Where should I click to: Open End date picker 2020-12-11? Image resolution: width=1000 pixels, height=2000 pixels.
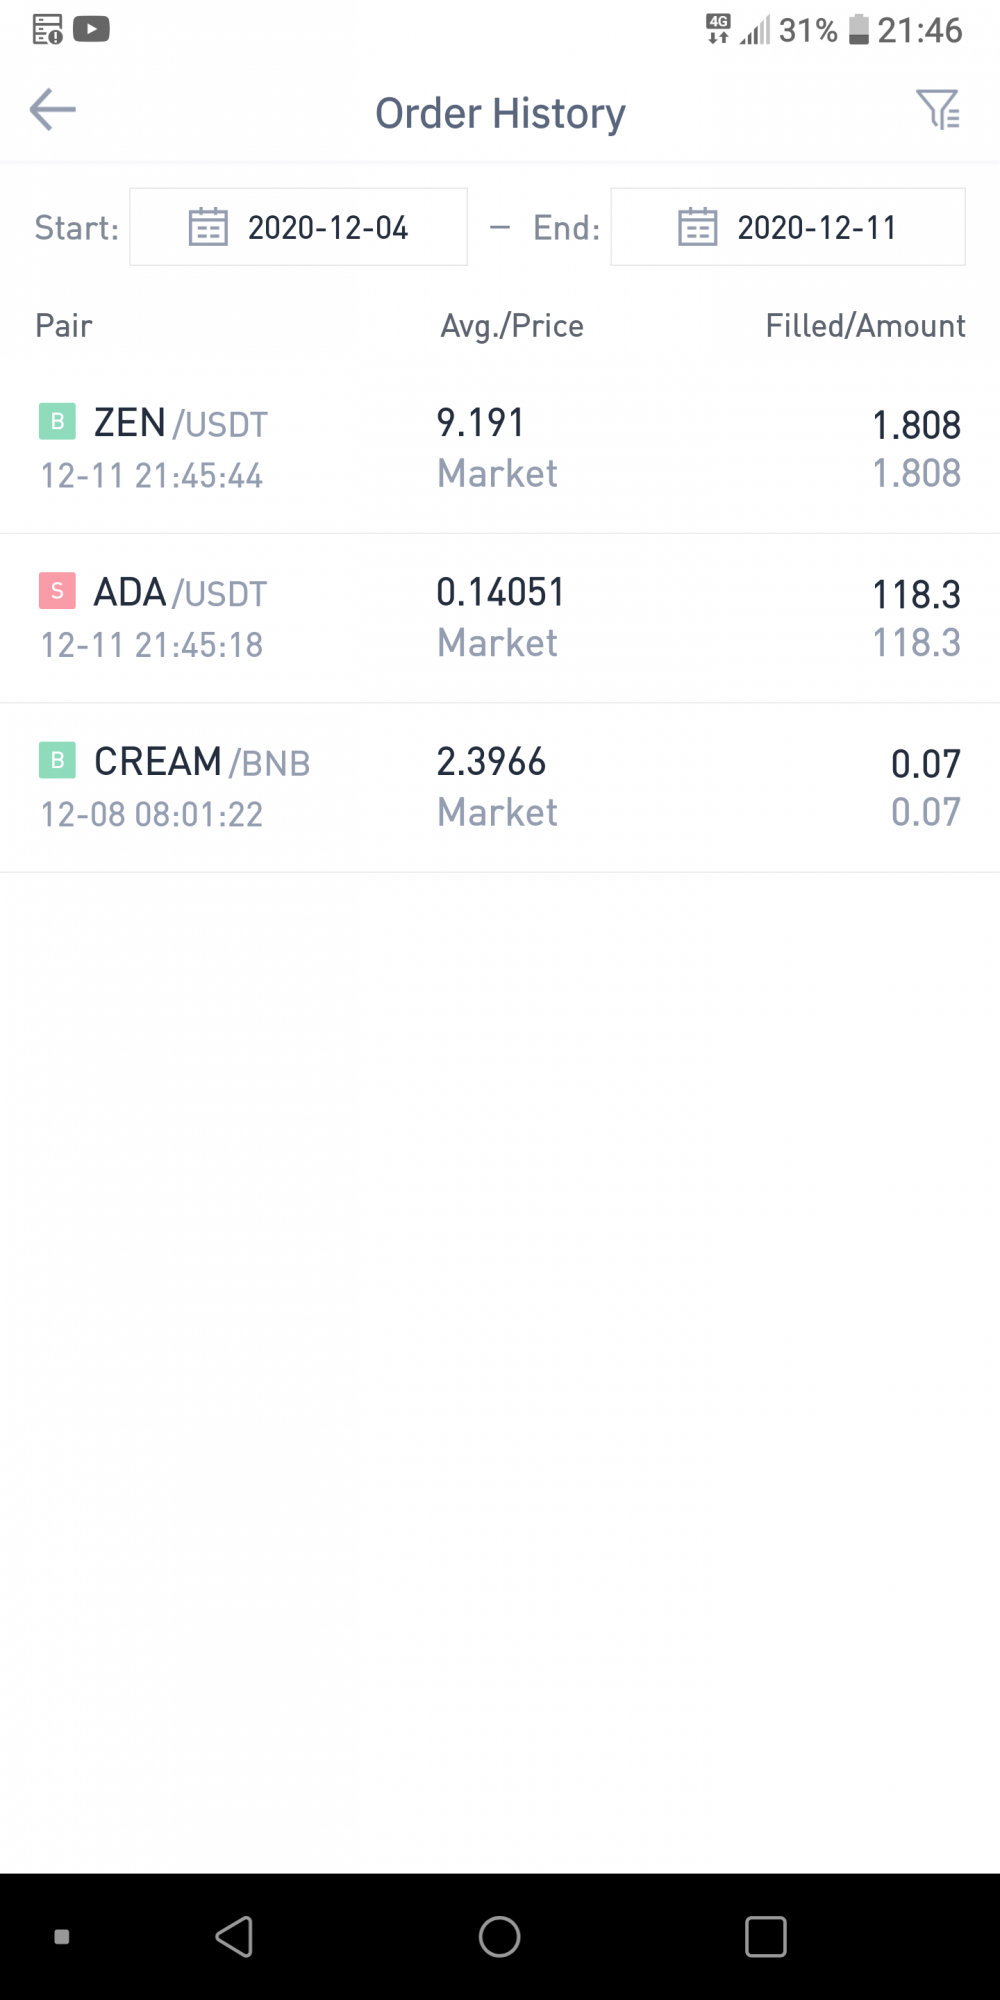point(788,227)
